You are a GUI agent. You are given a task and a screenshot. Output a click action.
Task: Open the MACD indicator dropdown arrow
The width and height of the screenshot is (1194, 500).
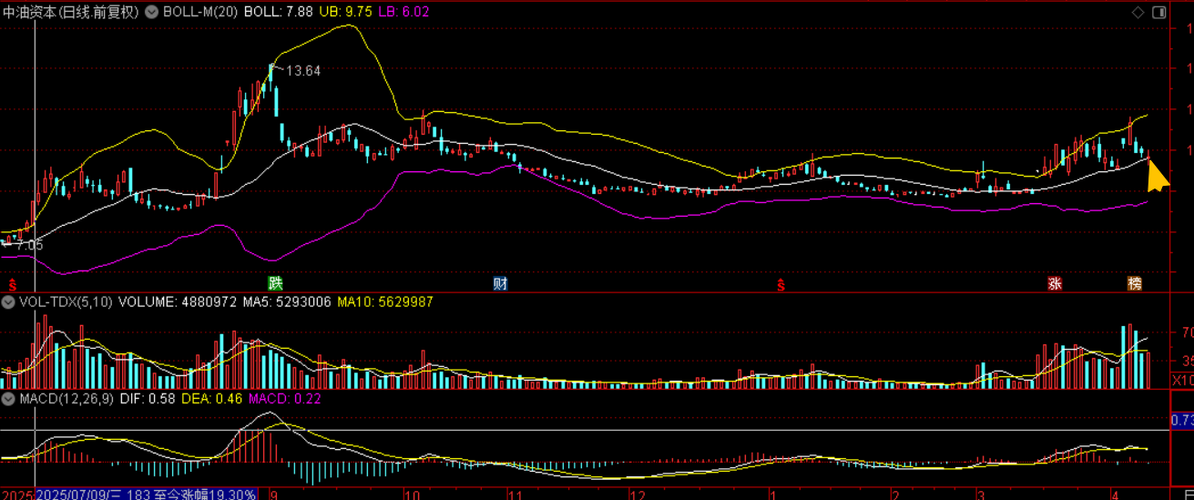tap(8, 398)
